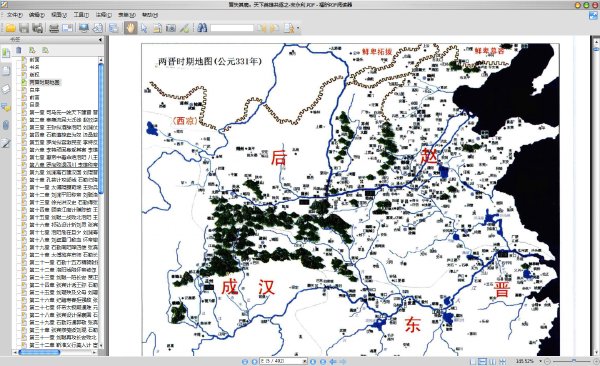
Task: Collapse the bookmarks panel arrow
Action: 100,39
